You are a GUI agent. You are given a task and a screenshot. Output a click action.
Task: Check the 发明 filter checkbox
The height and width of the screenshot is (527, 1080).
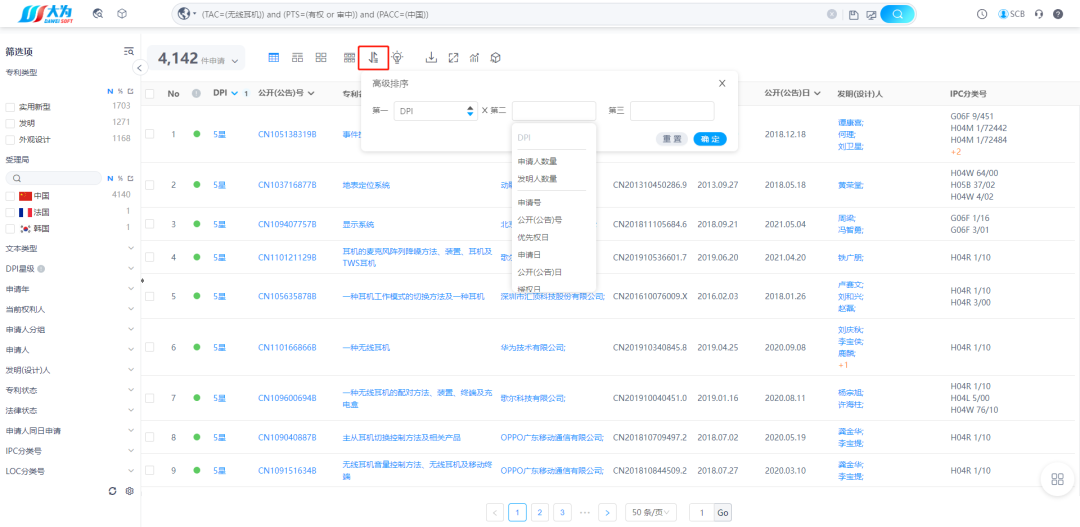[x=10, y=123]
